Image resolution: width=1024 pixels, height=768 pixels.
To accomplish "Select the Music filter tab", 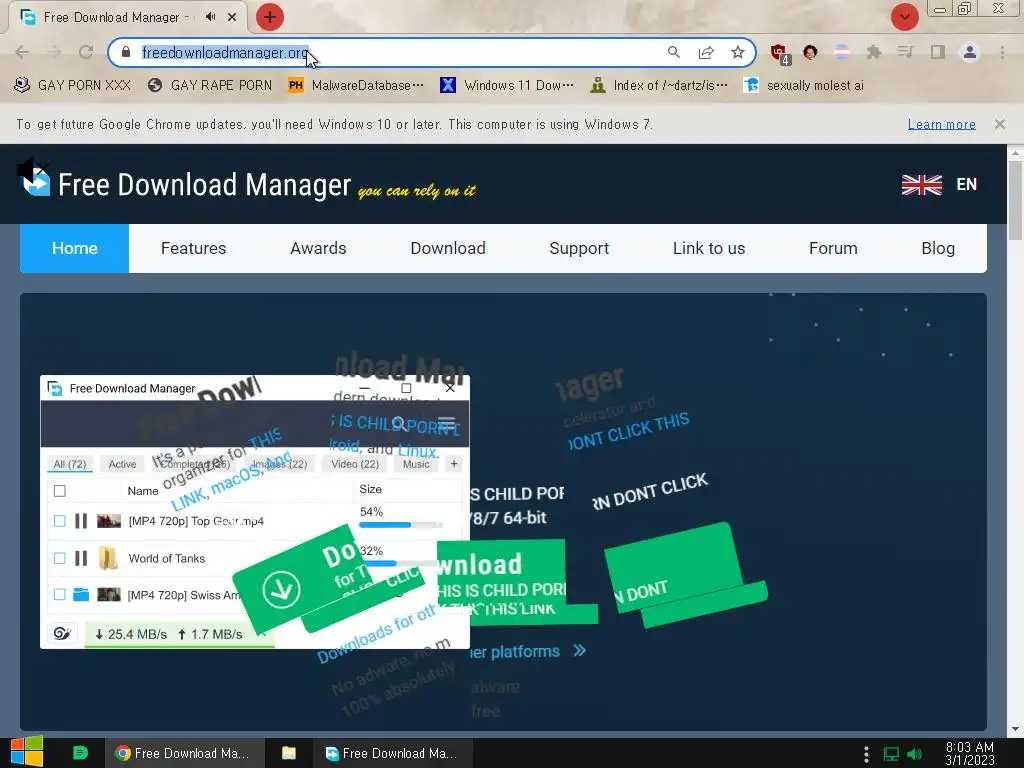I will pyautogui.click(x=416, y=464).
